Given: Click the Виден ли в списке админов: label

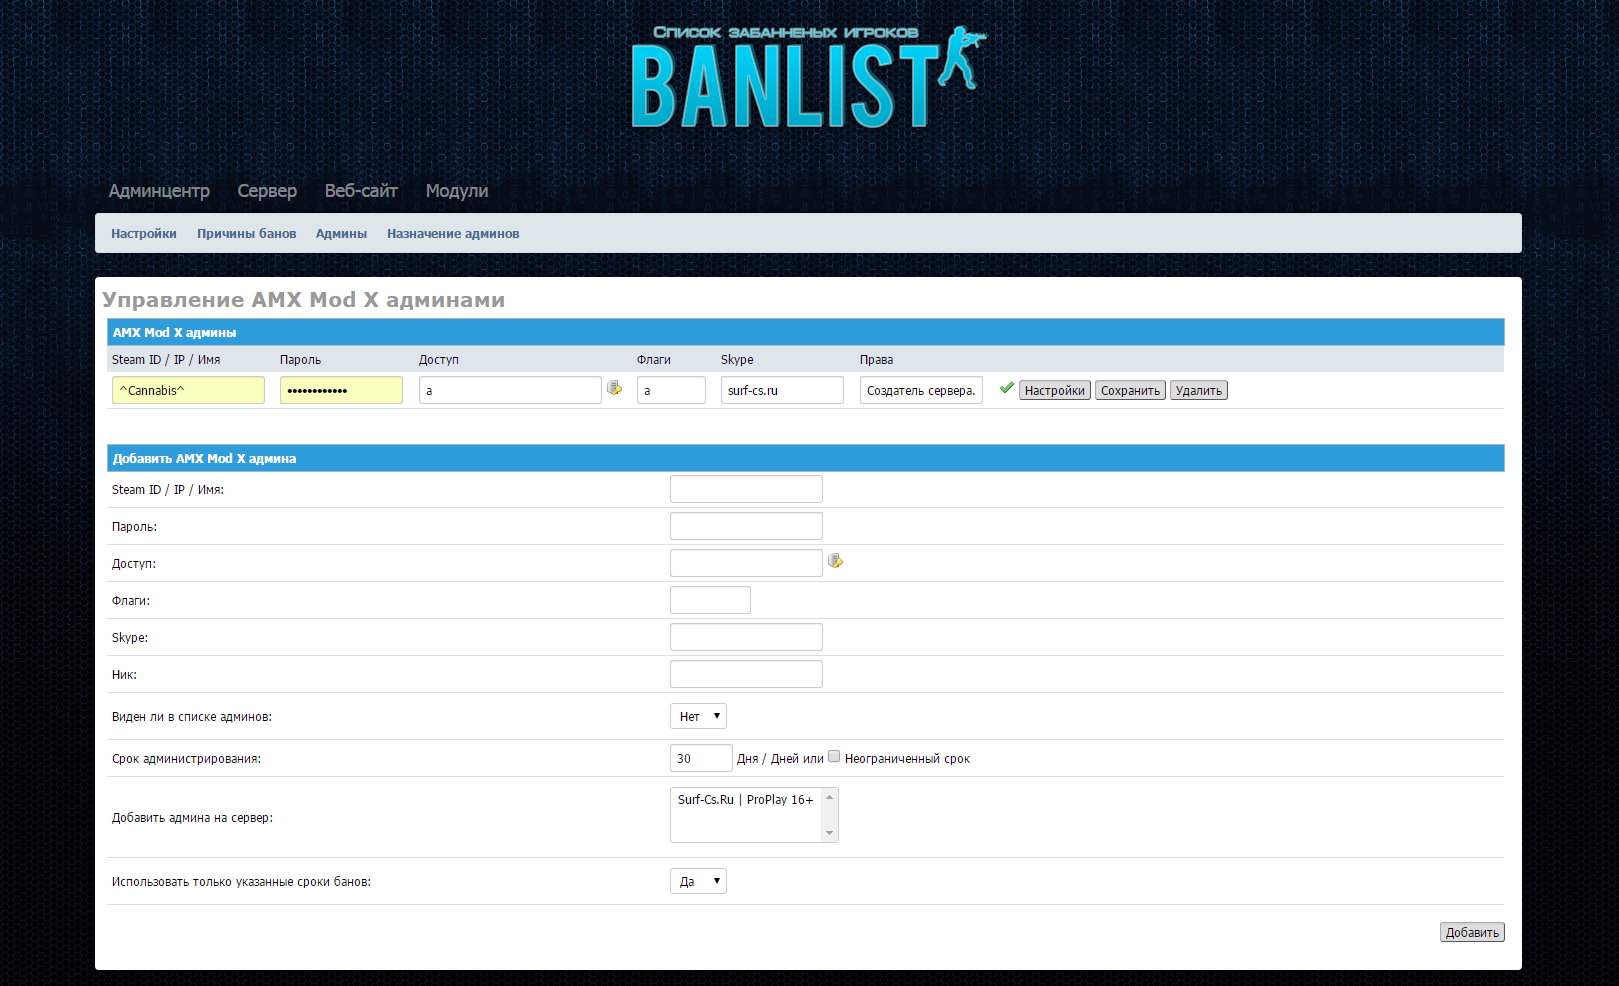Looking at the screenshot, I should point(192,717).
